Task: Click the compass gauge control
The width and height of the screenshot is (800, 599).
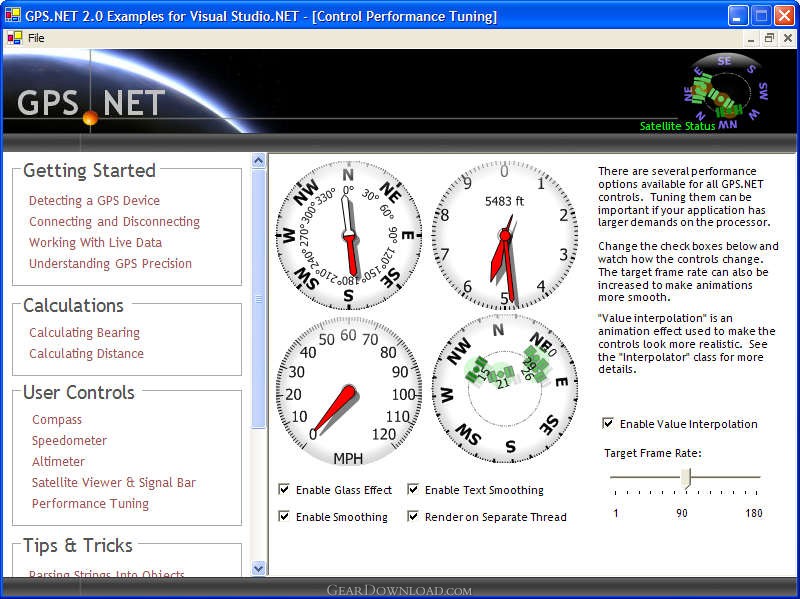Action: pos(348,235)
